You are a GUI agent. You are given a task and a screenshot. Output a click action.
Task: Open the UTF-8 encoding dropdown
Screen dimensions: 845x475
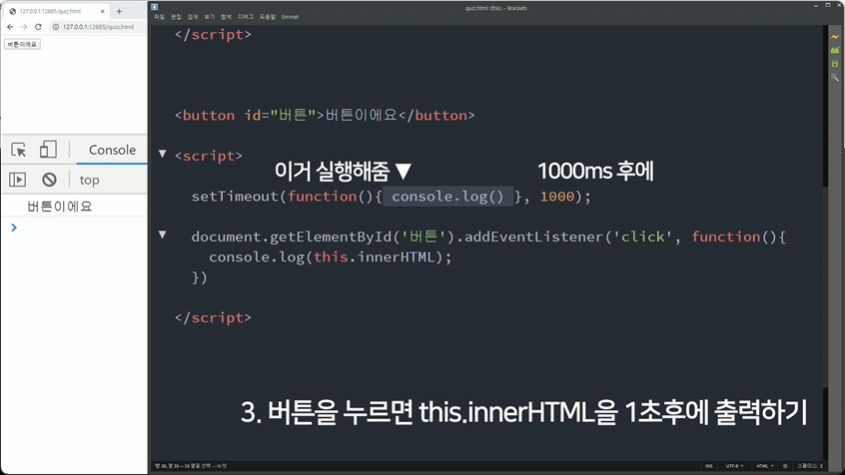(734, 466)
